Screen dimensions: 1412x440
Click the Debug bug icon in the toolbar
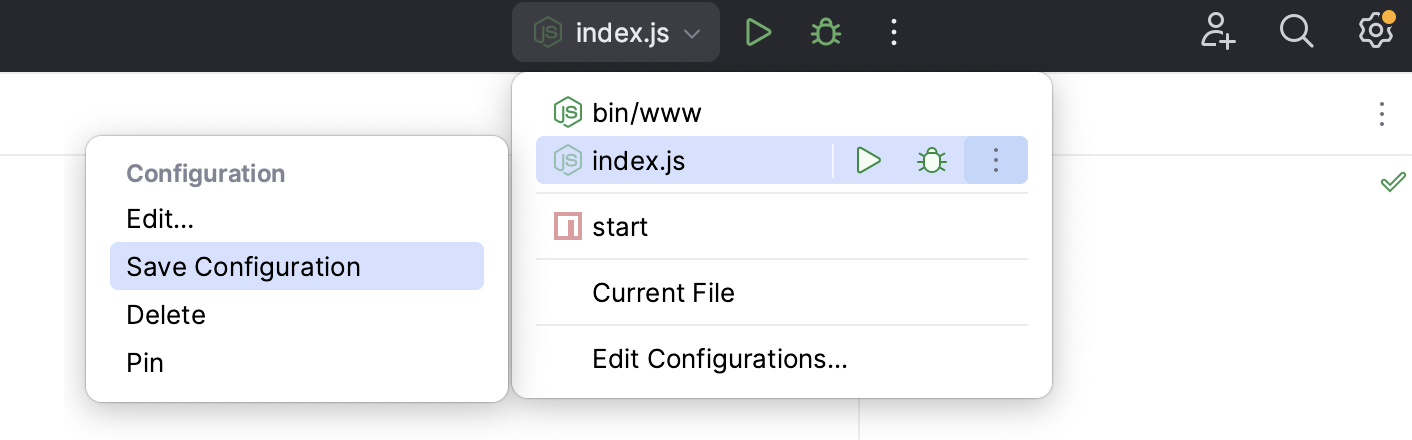pyautogui.click(x=825, y=33)
